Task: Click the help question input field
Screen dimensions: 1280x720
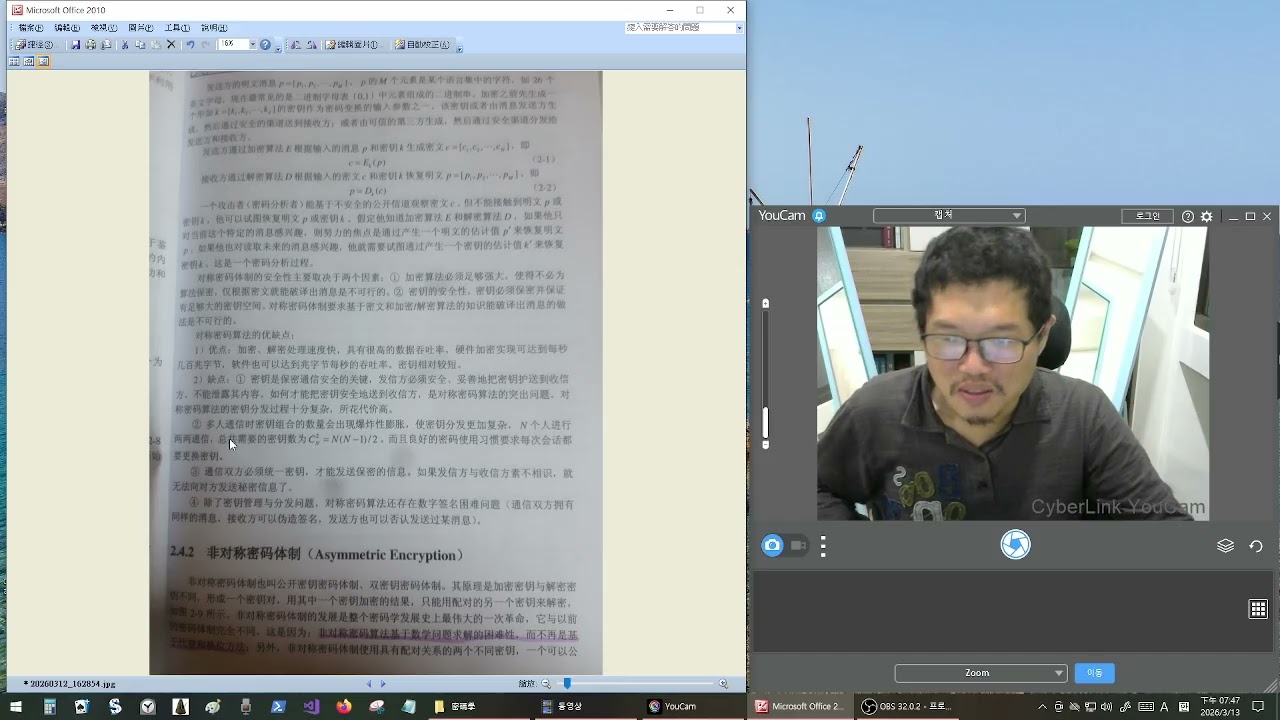Action: 680,28
